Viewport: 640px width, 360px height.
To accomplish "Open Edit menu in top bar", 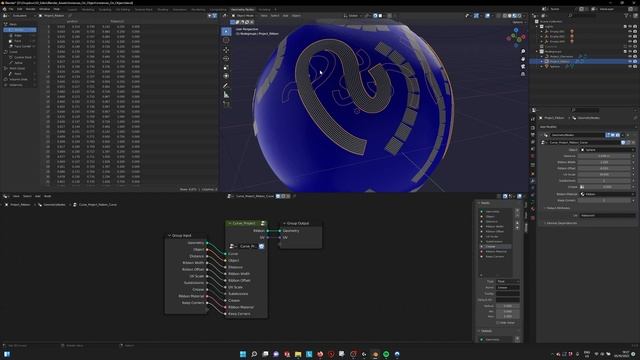I will 20,9.
